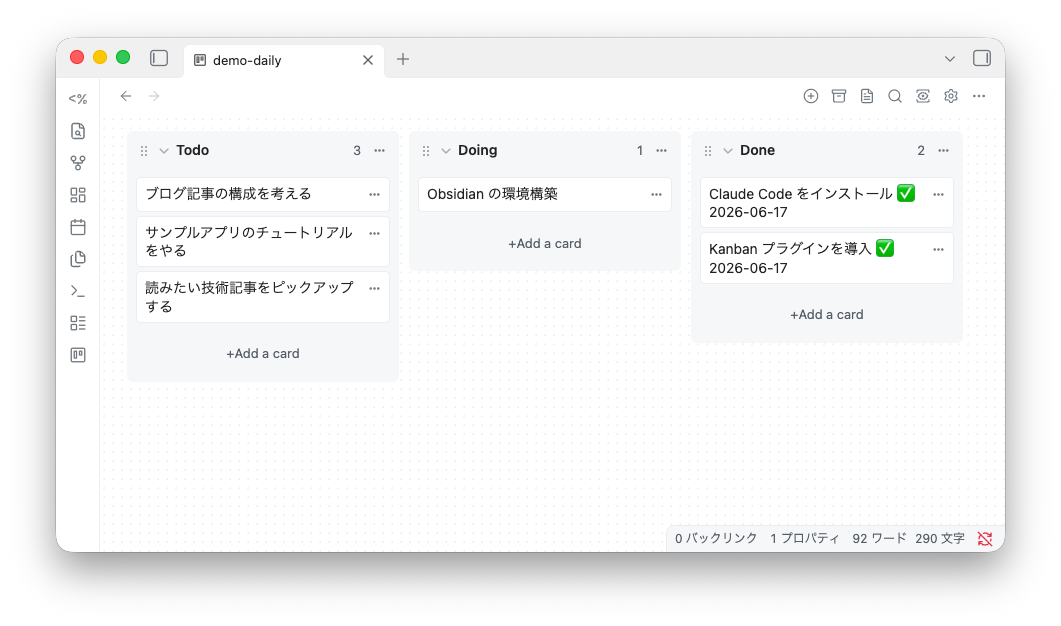Viewport: 1061px width, 626px height.
Task: Click the Doing list title
Action: tap(478, 150)
